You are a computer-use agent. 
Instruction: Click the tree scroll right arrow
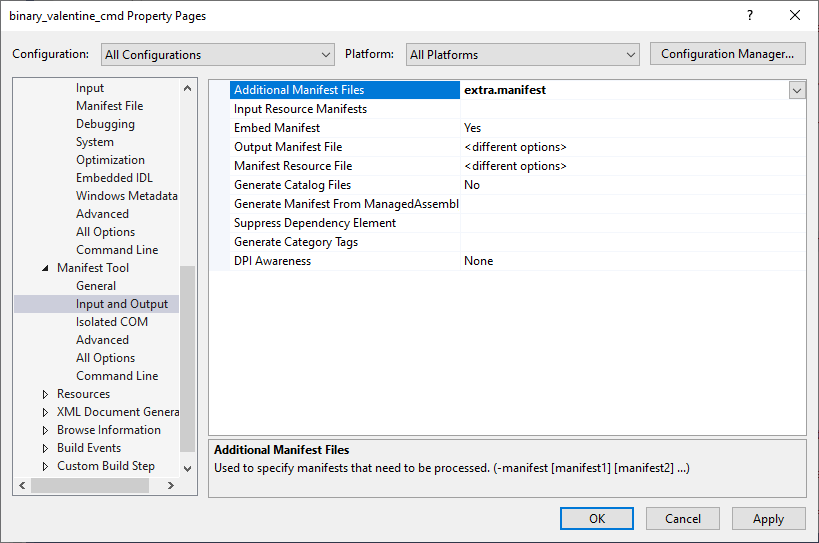coord(171,486)
